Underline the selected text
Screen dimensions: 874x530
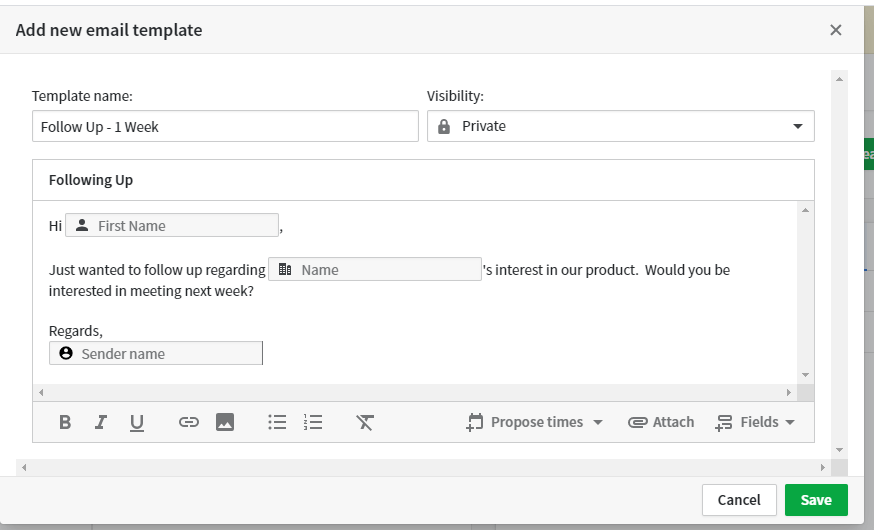137,422
